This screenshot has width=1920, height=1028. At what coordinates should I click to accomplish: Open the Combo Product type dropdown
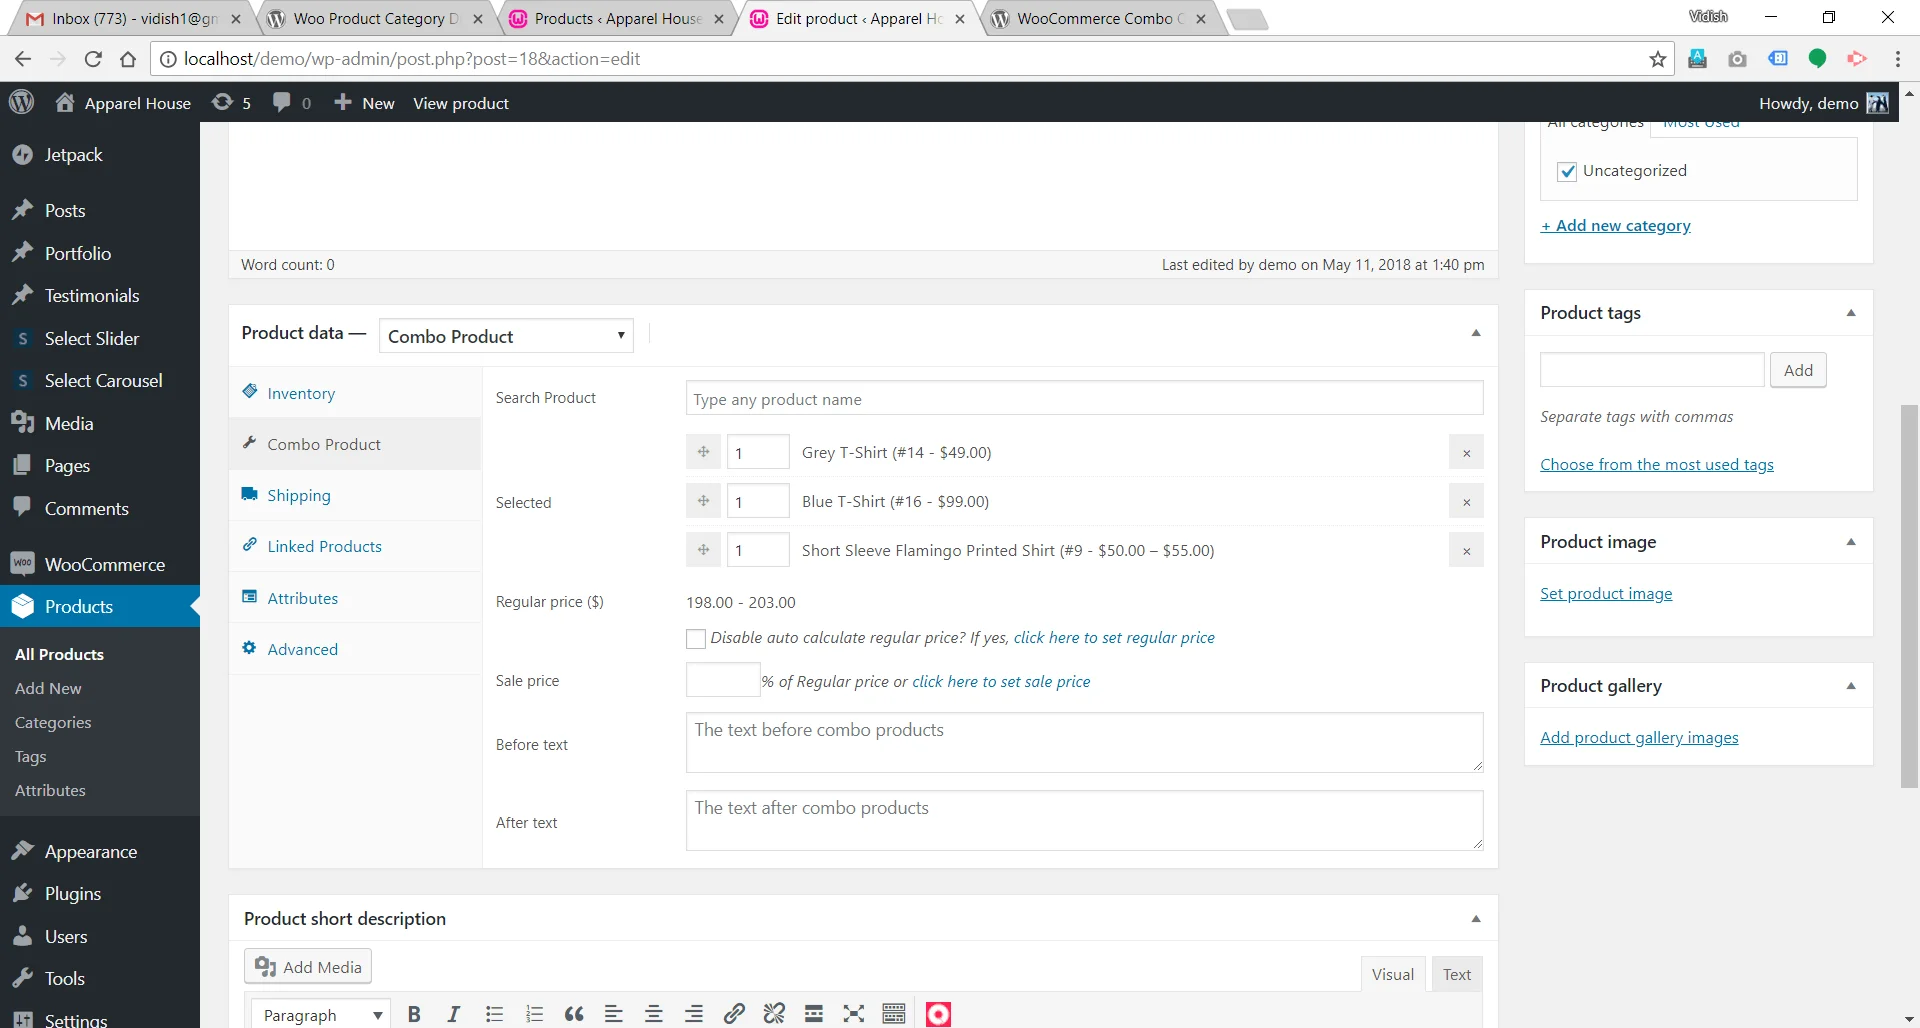pos(506,336)
